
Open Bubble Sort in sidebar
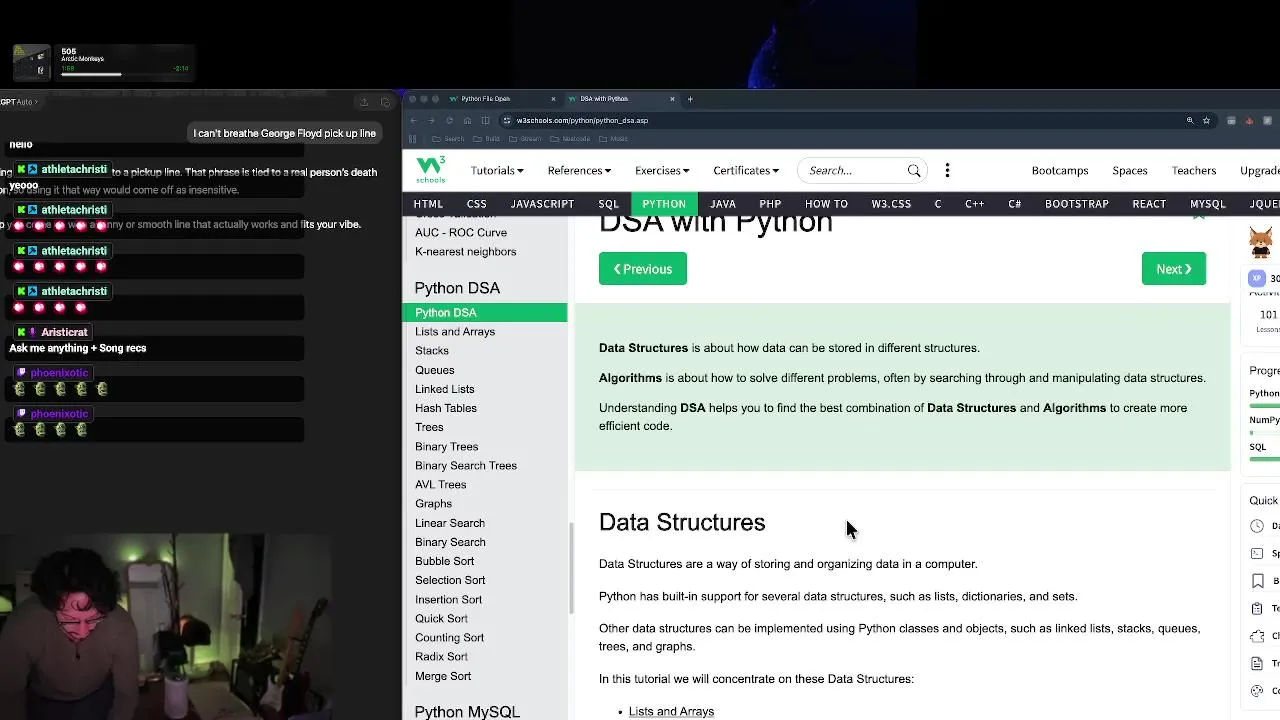[x=445, y=562]
